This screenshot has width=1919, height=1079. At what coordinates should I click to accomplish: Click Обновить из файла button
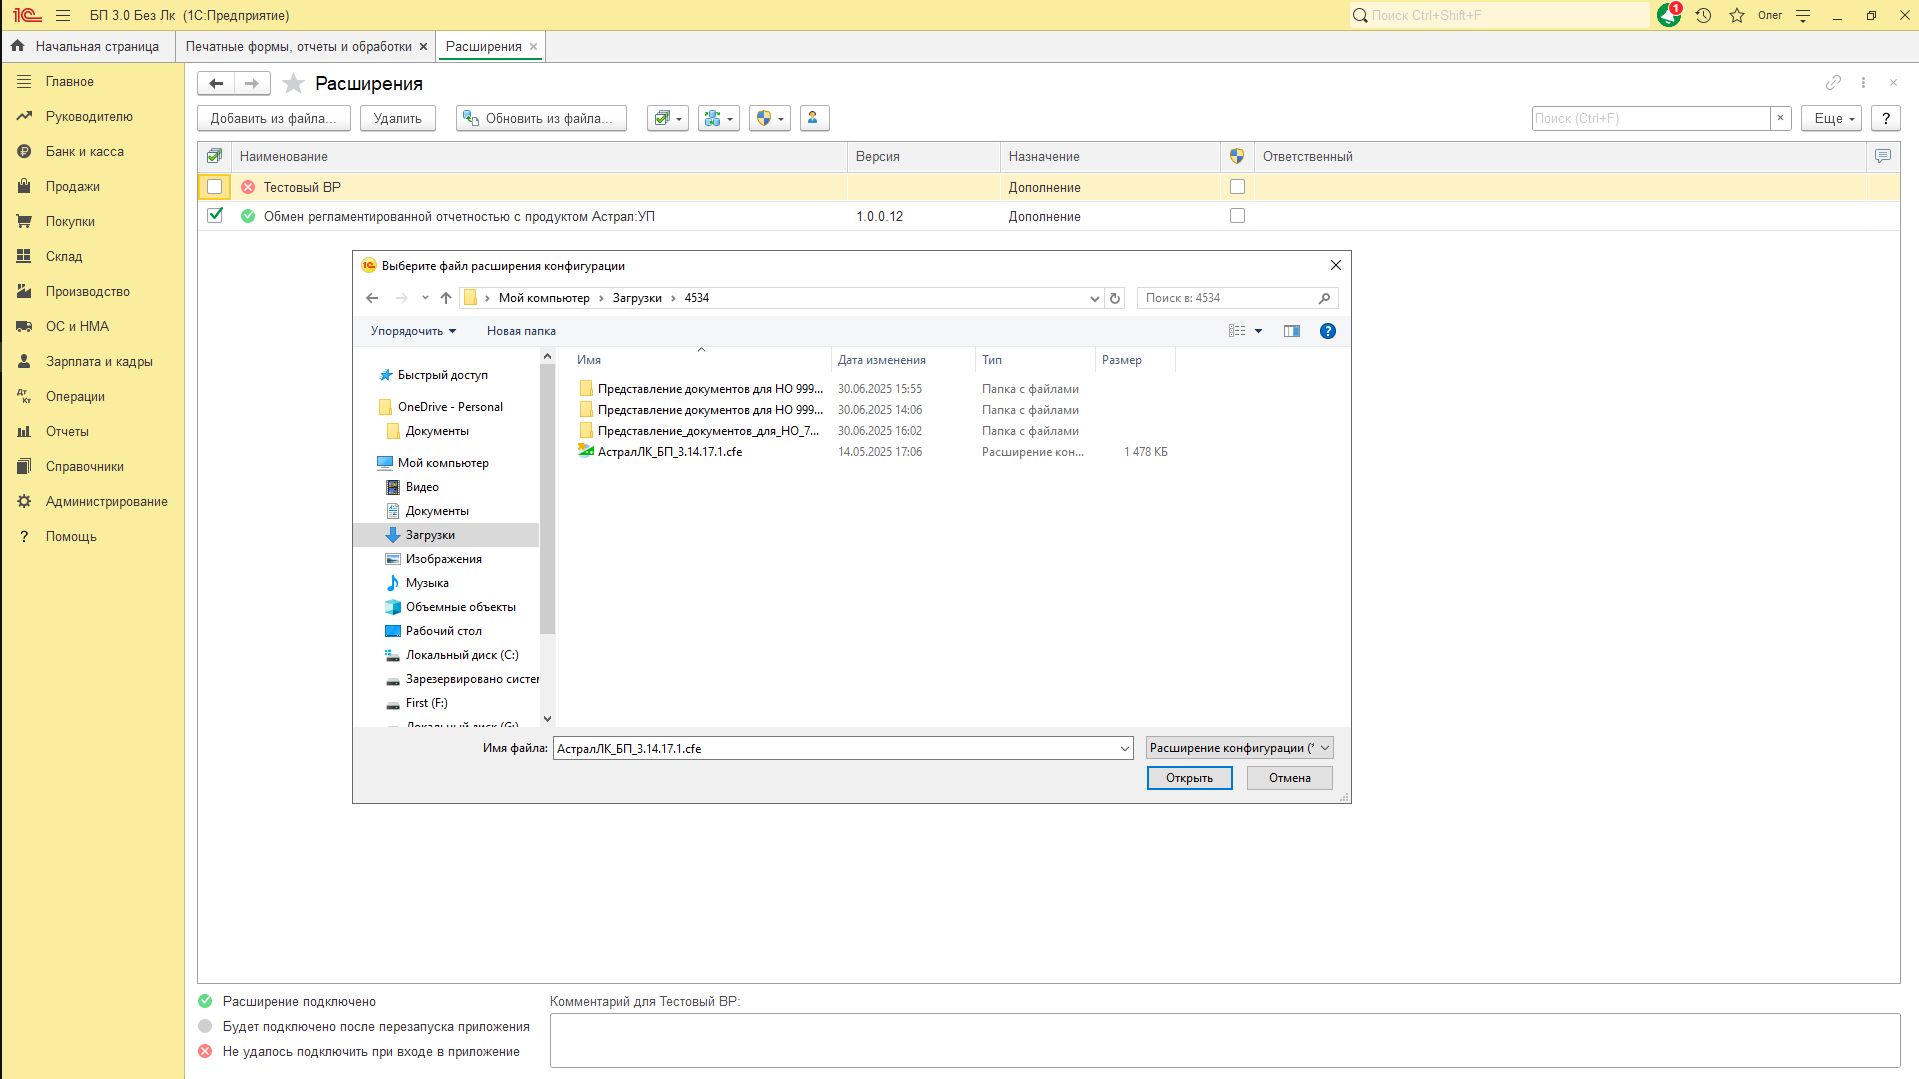click(x=541, y=118)
